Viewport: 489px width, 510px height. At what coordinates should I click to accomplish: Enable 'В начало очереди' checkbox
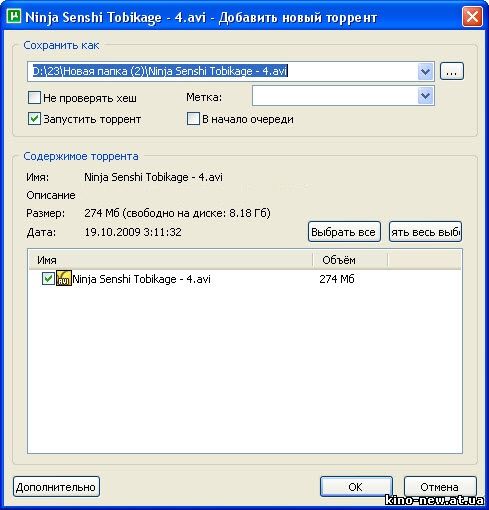point(193,119)
